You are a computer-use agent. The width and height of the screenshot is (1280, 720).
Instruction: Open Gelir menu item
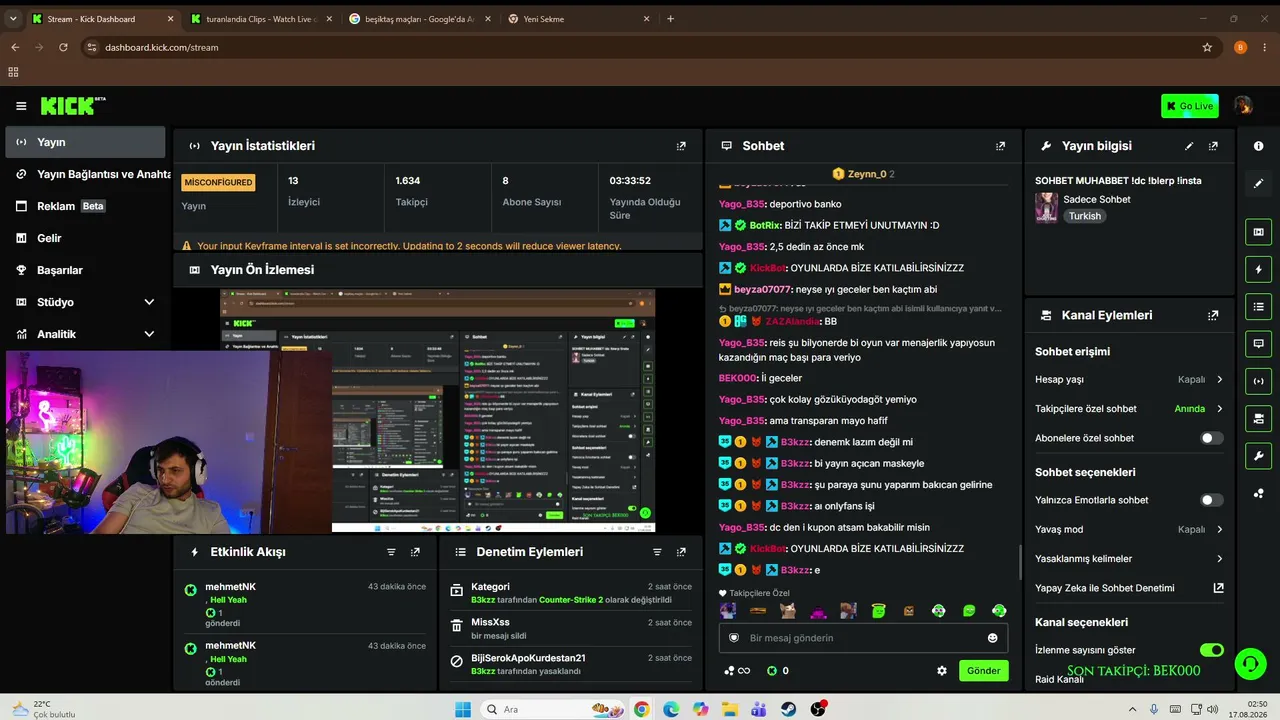(85, 238)
